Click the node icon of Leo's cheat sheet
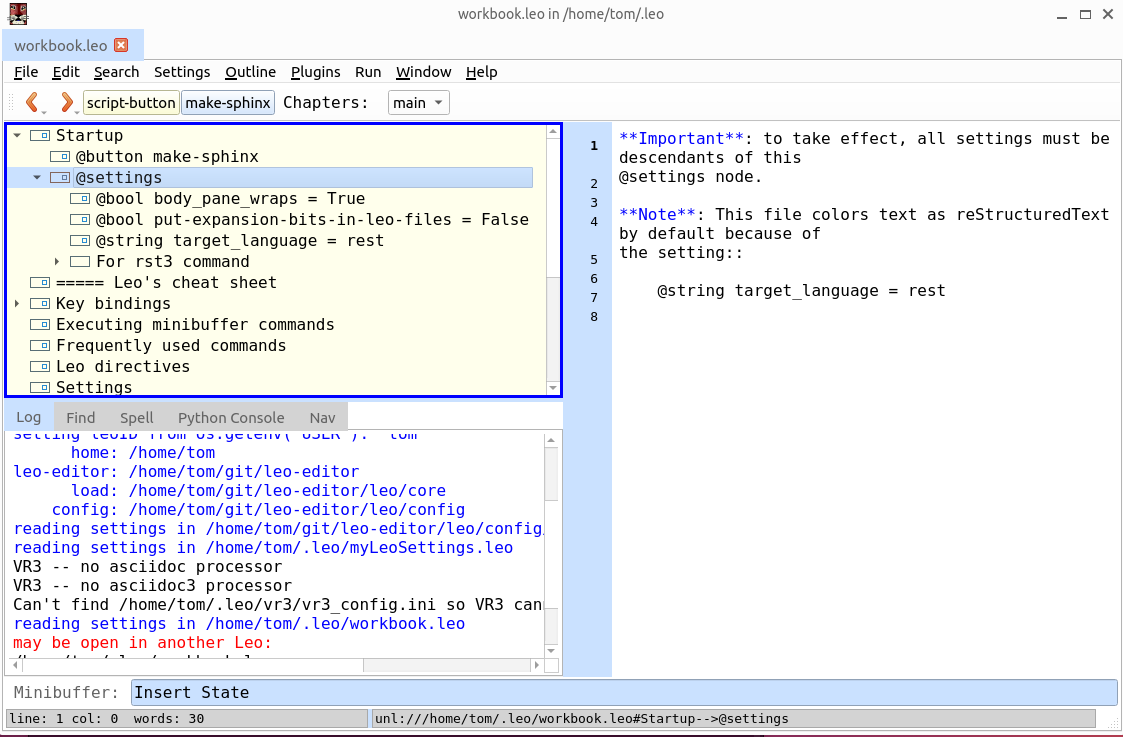Screen dimensions: 1123x737 coord(40,282)
